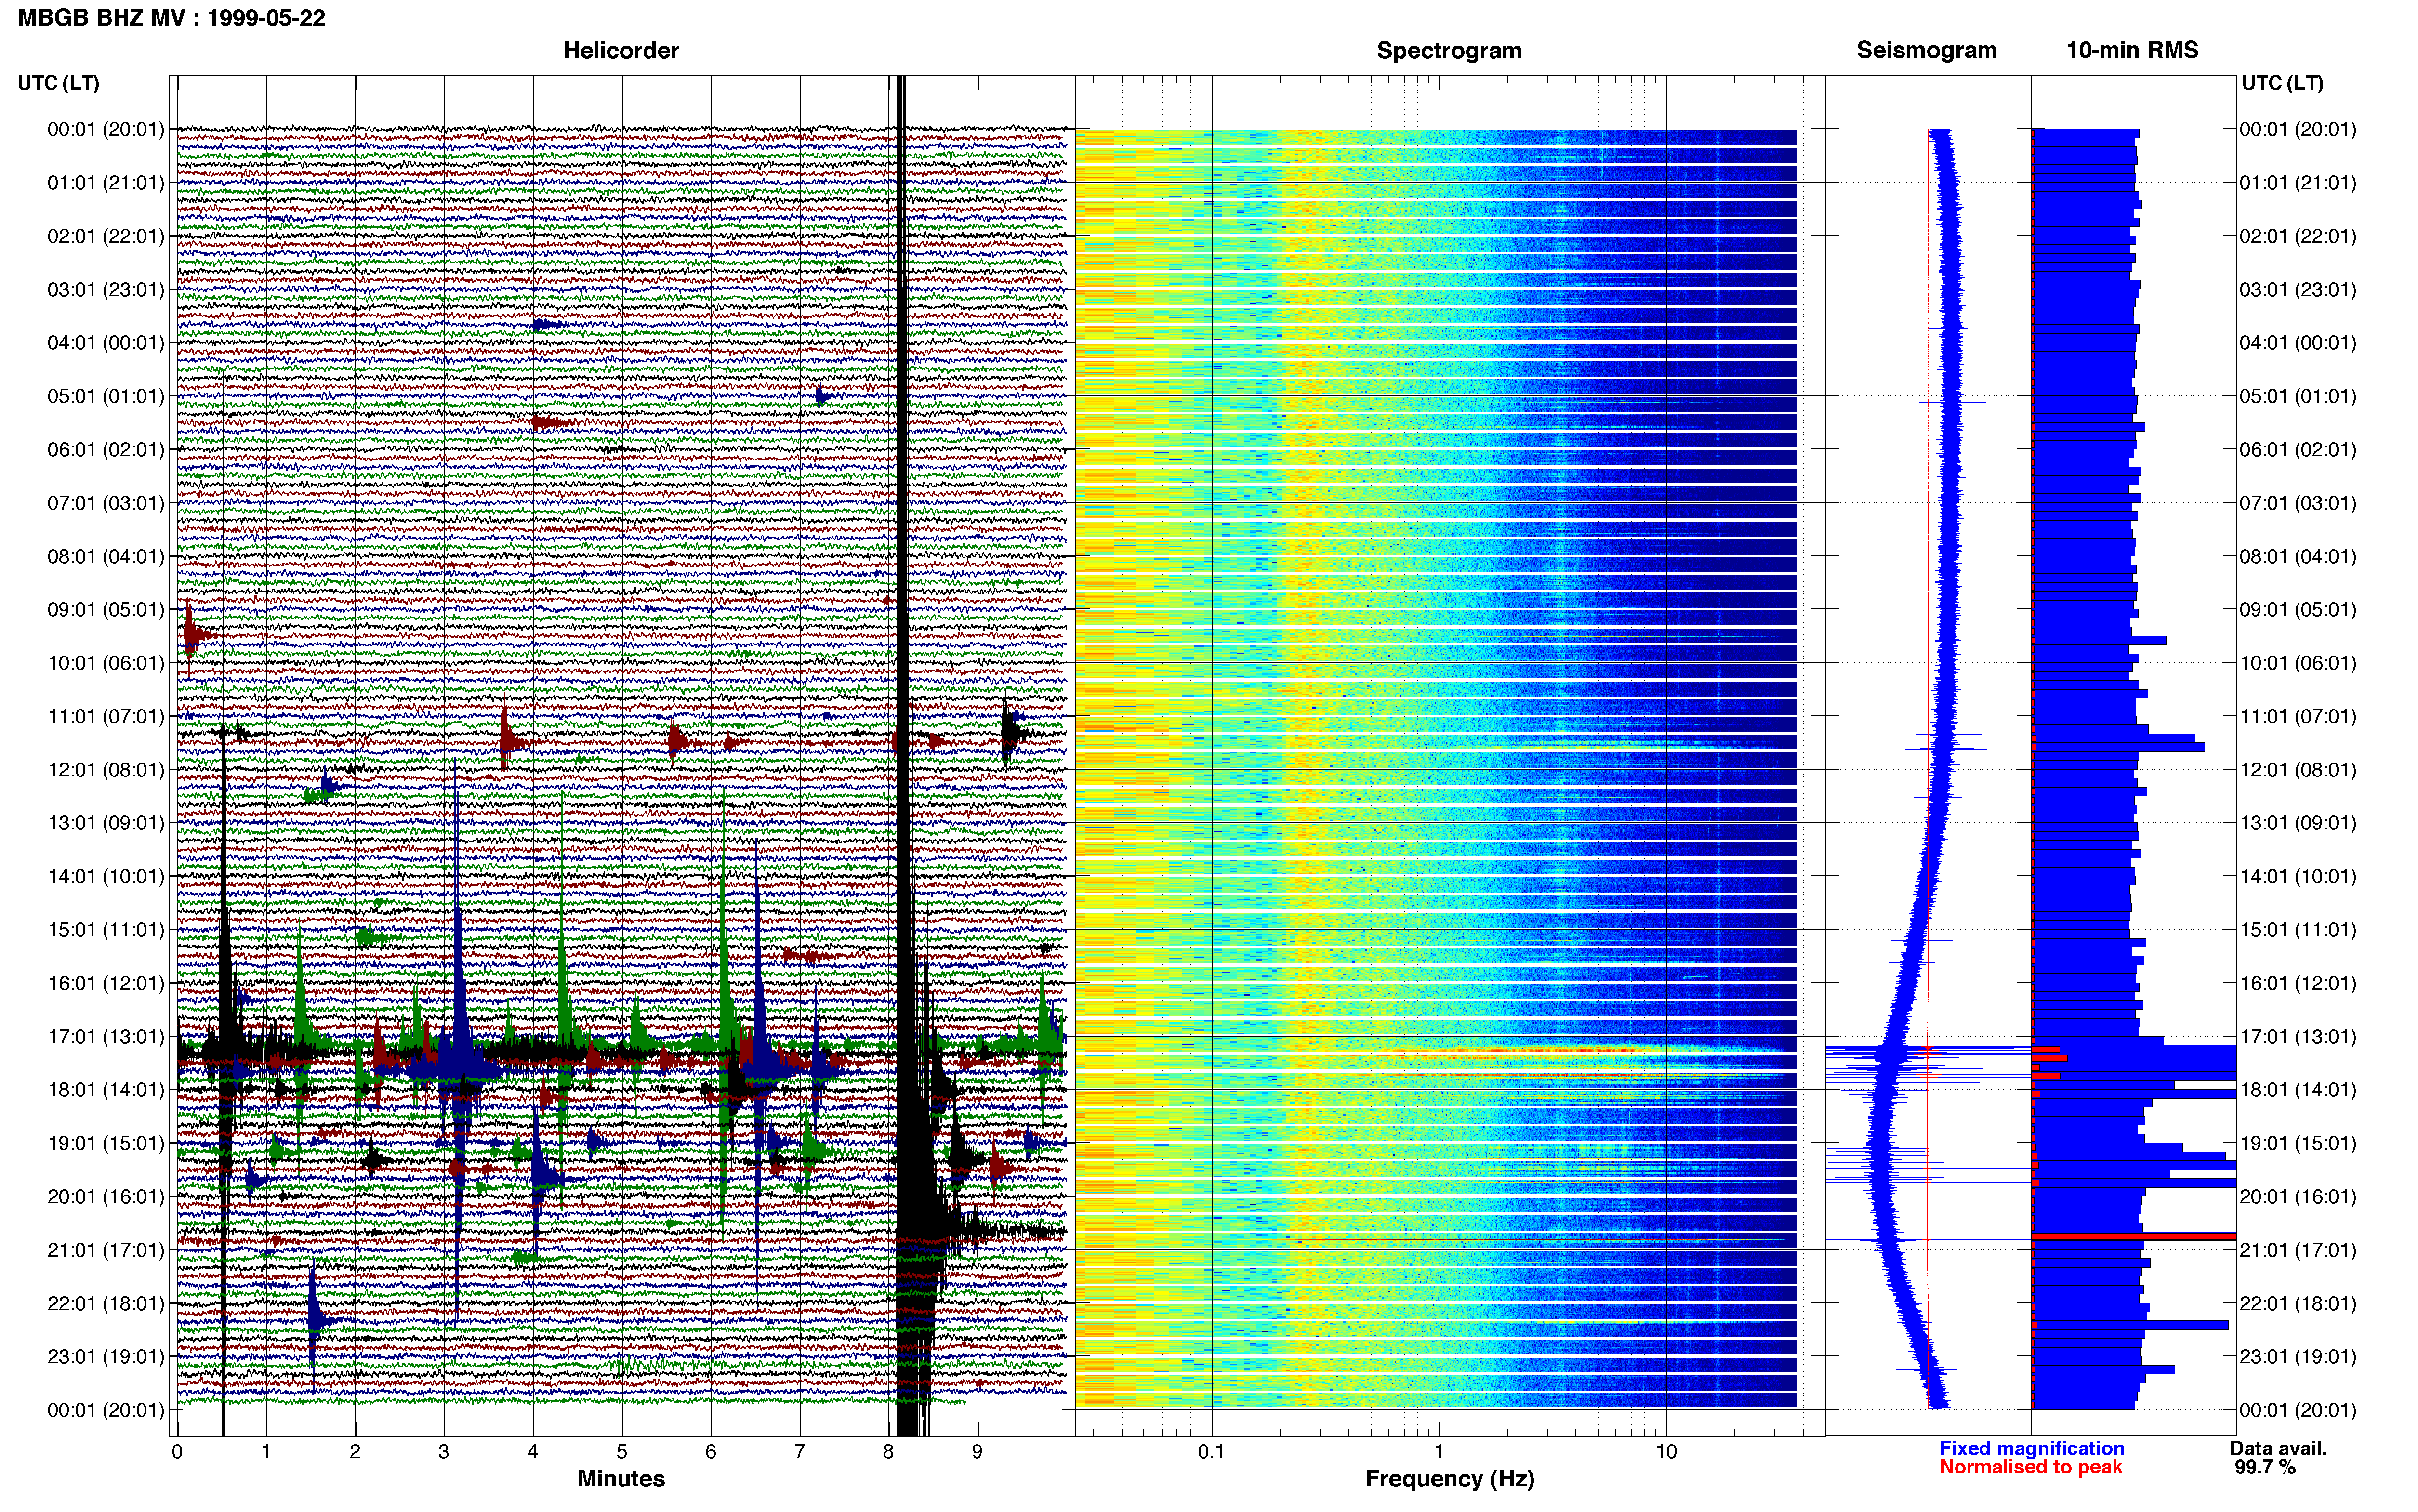The height and width of the screenshot is (1512, 2418).
Task: Click Helicorder time label 13:01 (09:01)
Action: [106, 824]
